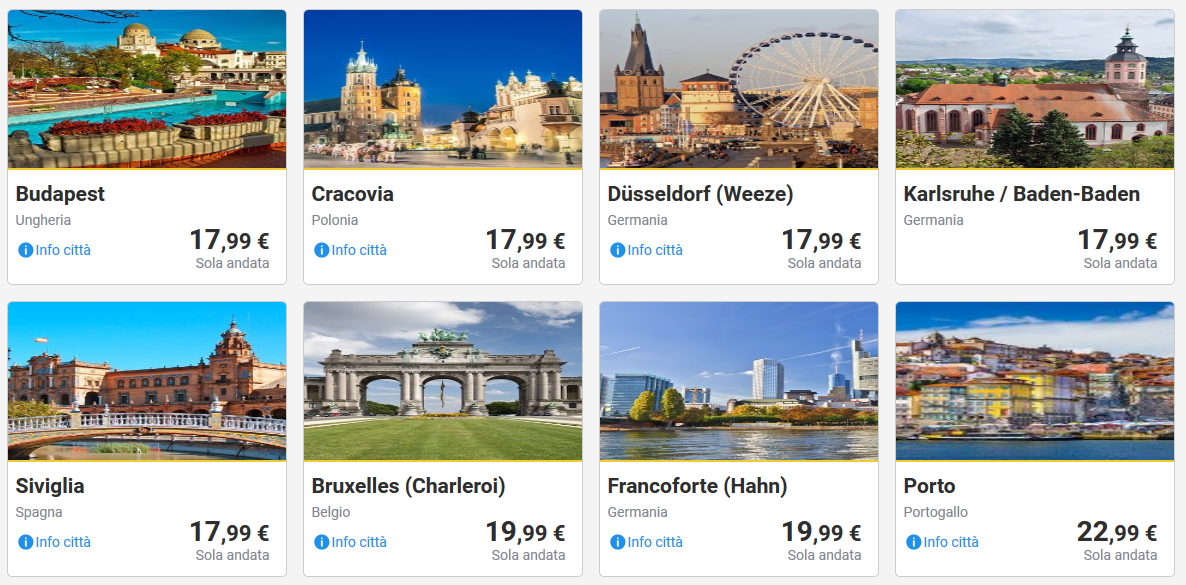1186x585 pixels.
Task: Click the info icon on Porto card
Action: point(913,542)
